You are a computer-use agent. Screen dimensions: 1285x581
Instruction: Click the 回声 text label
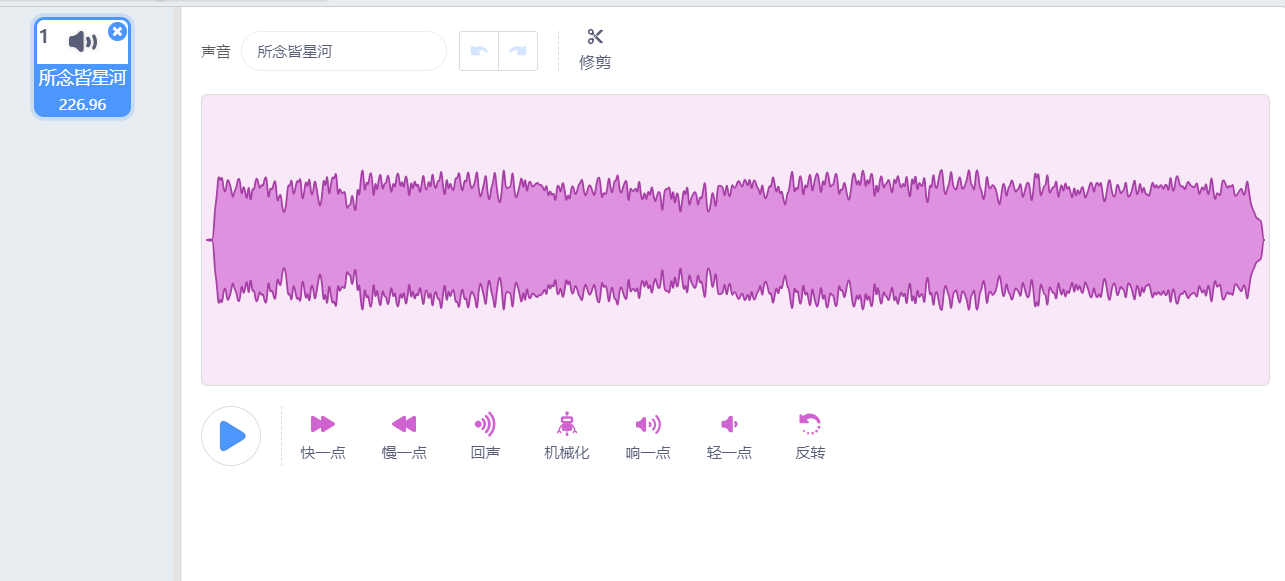point(485,453)
